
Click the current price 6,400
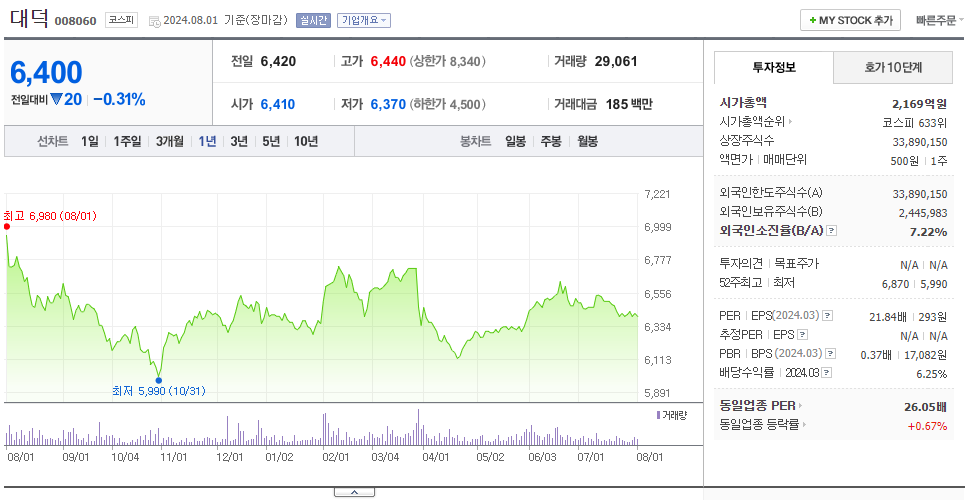[46, 73]
